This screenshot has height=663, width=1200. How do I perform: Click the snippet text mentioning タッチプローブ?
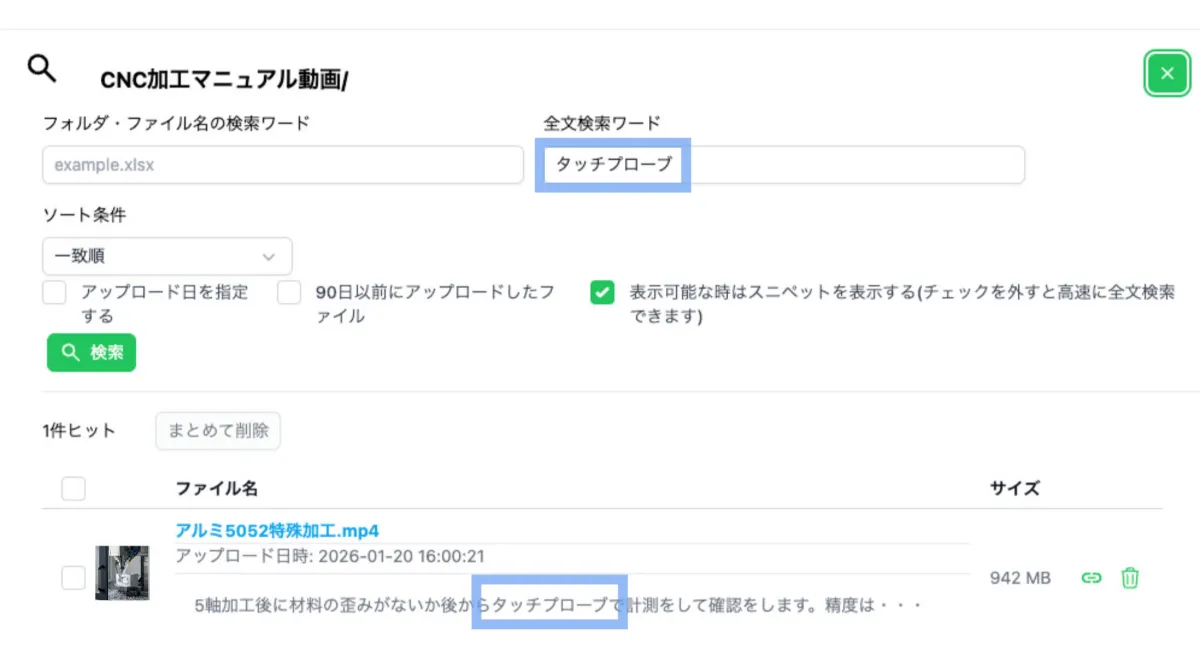pos(556,605)
